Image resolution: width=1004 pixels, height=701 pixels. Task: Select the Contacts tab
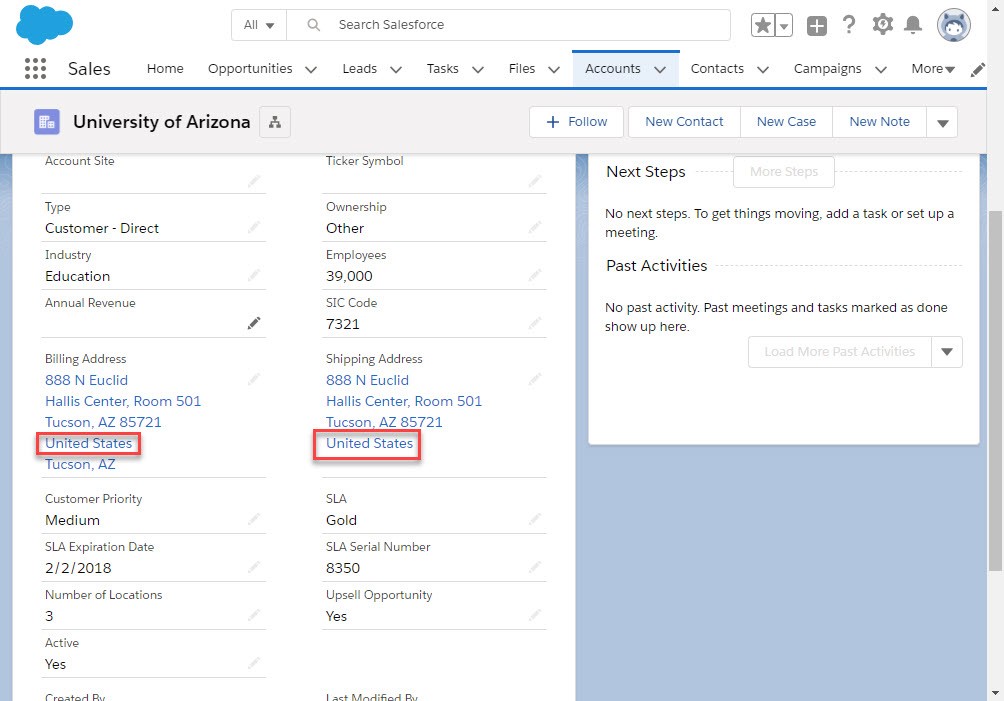(x=717, y=68)
